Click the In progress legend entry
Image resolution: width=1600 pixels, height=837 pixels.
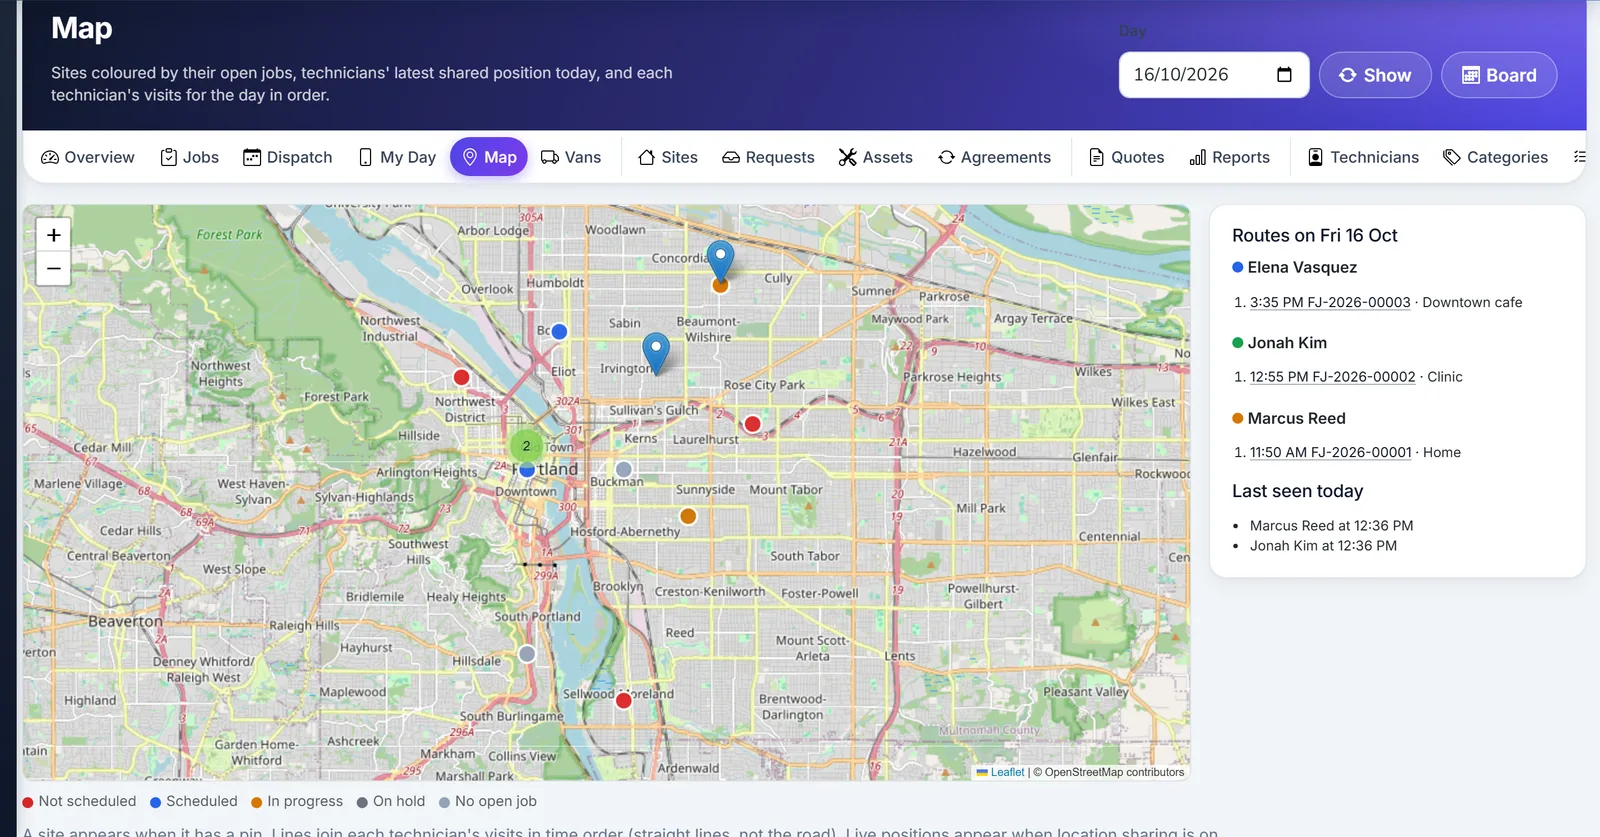click(x=297, y=801)
